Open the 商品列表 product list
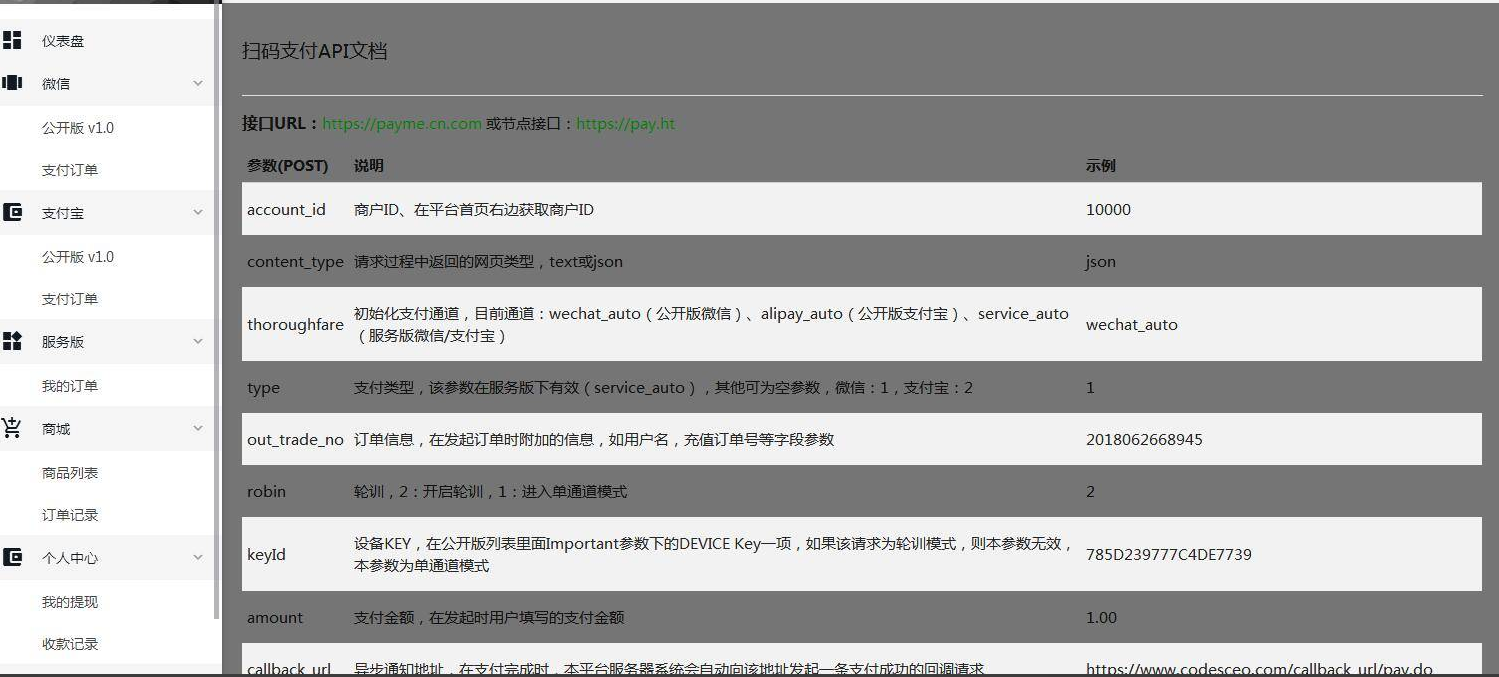The width and height of the screenshot is (1499, 677). pyautogui.click(x=70, y=473)
